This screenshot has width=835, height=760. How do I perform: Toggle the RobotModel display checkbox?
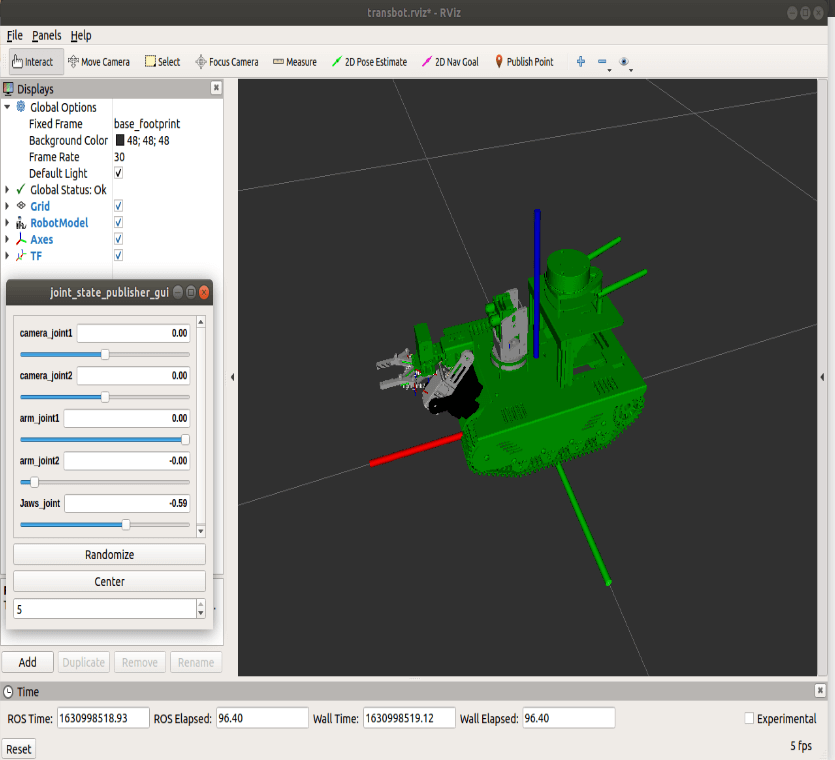[119, 222]
